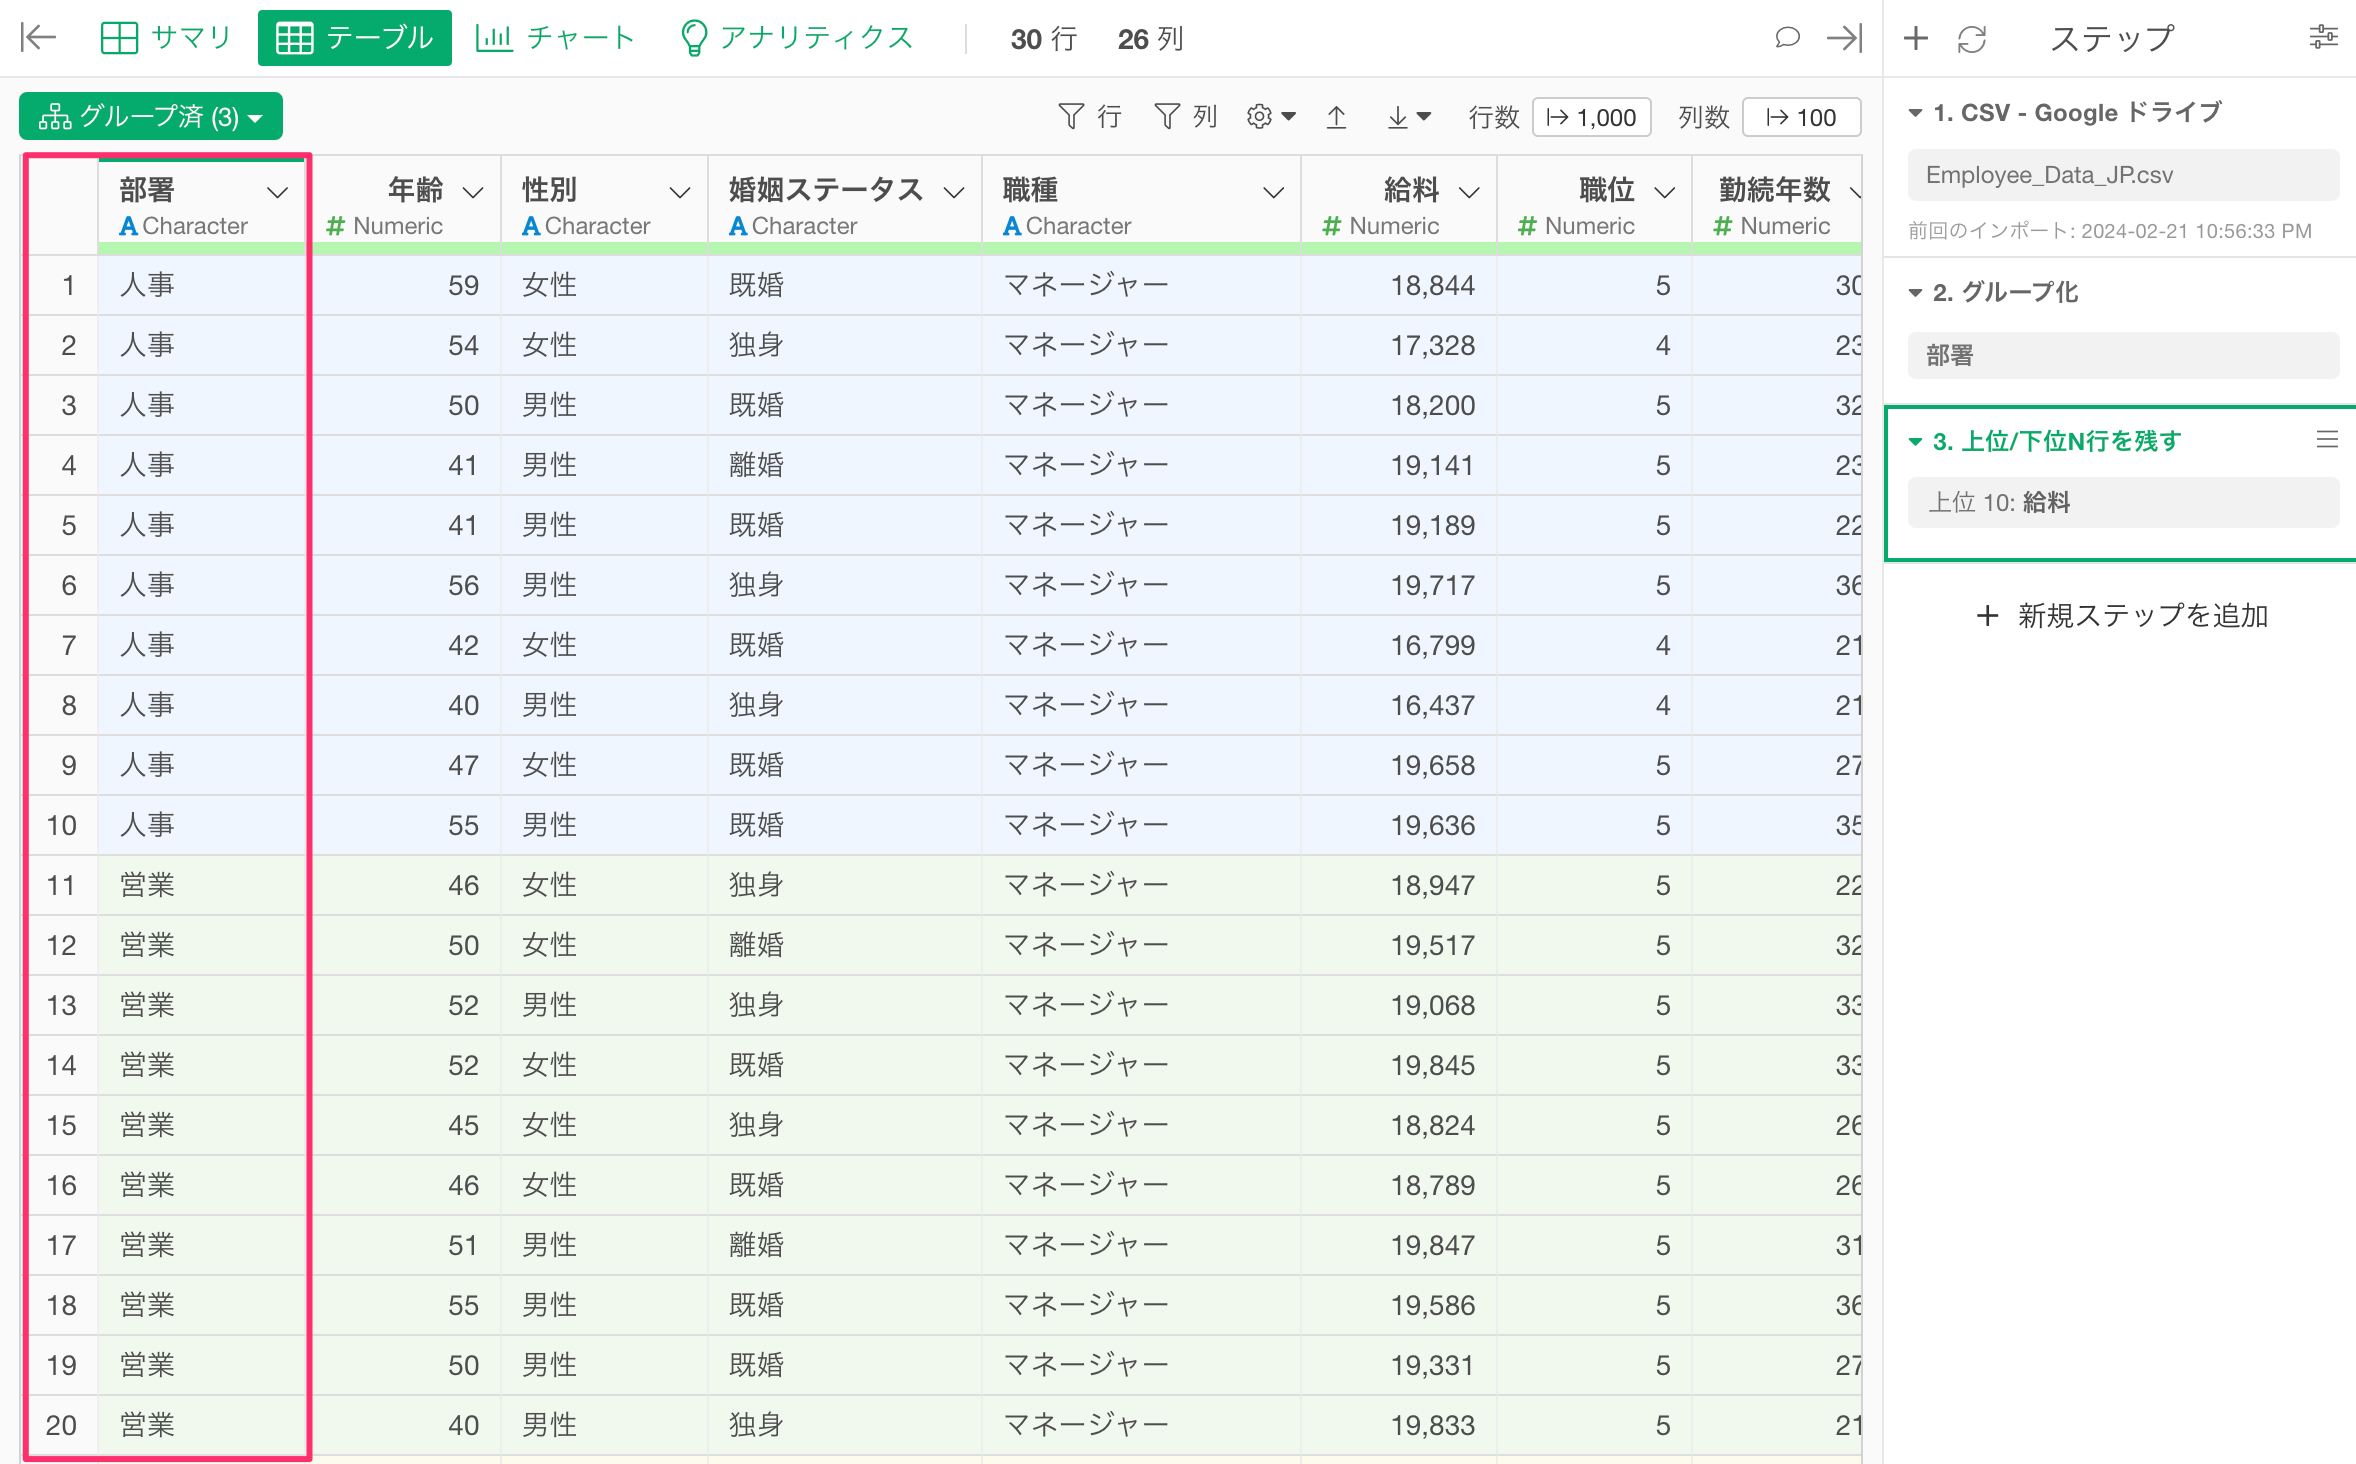
Task: Click the 部署 column header
Action: [201, 207]
